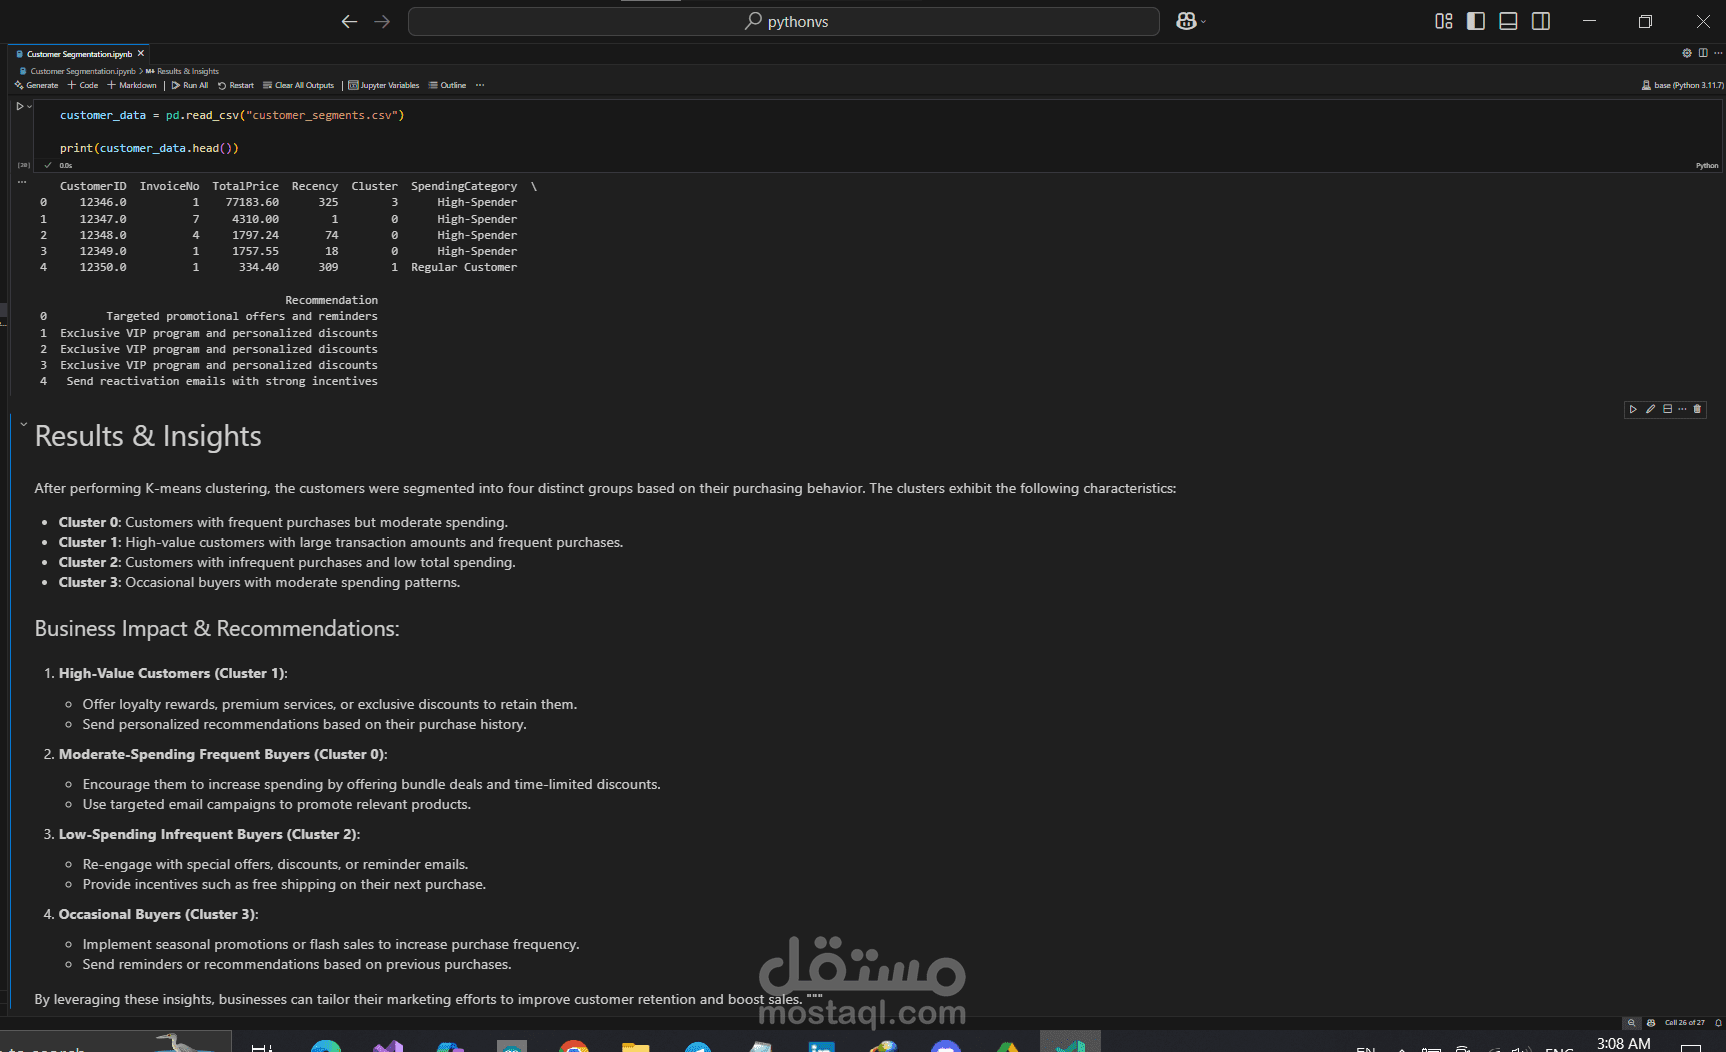Open the Customize Layout icon

coord(1444,21)
